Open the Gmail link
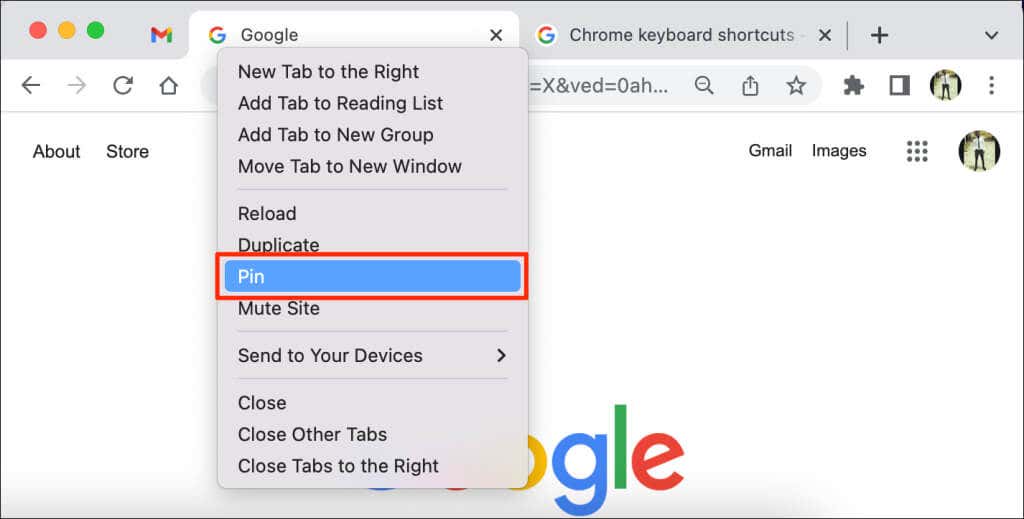 pyautogui.click(x=770, y=151)
